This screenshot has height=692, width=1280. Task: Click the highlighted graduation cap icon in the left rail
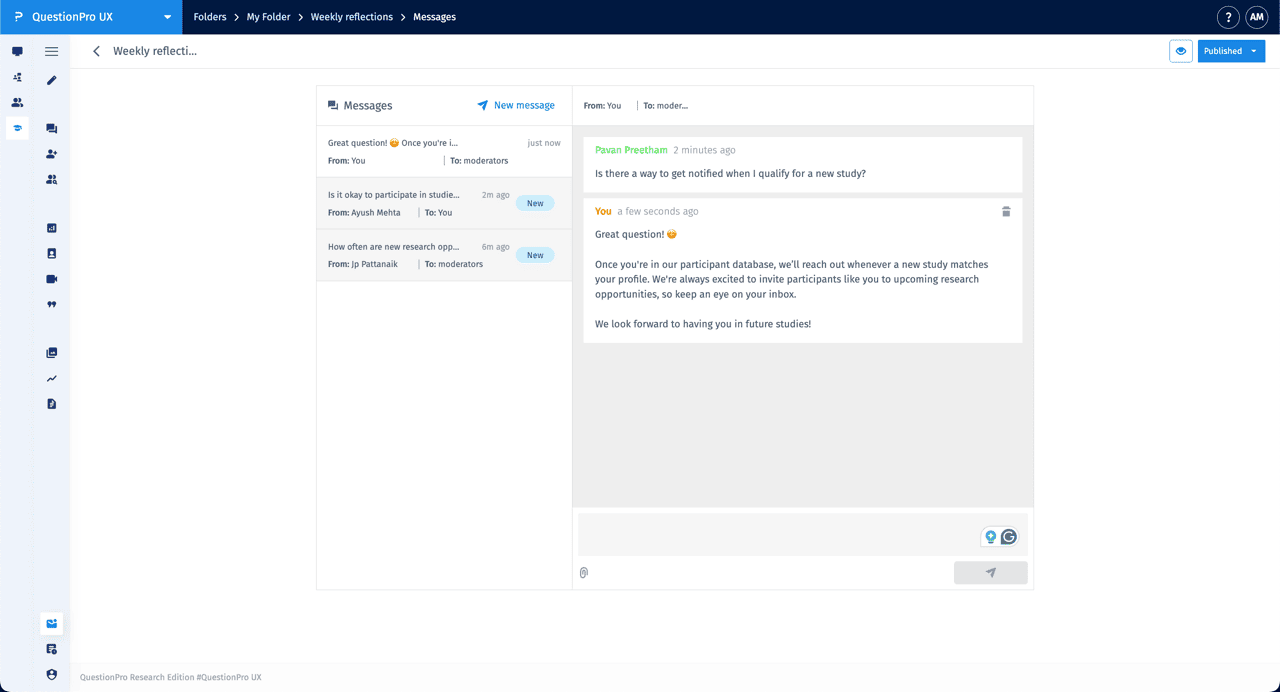pyautogui.click(x=17, y=128)
